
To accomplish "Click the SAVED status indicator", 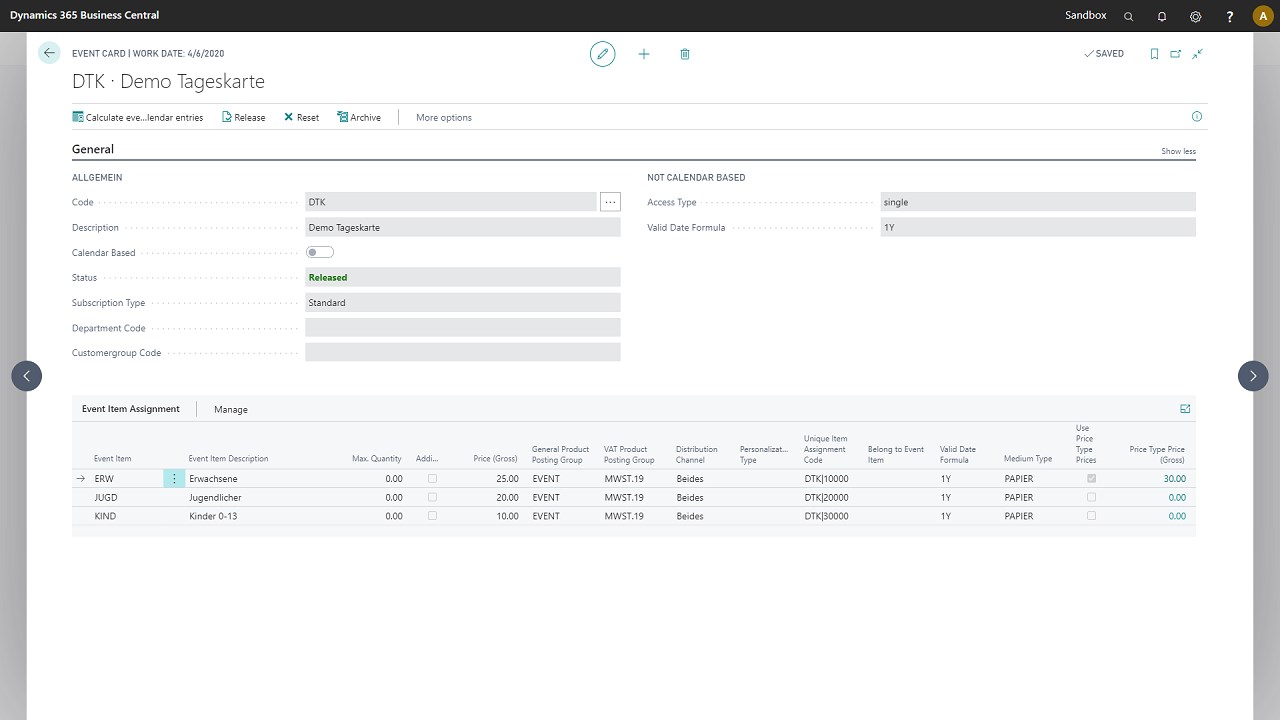I will [x=1104, y=54].
